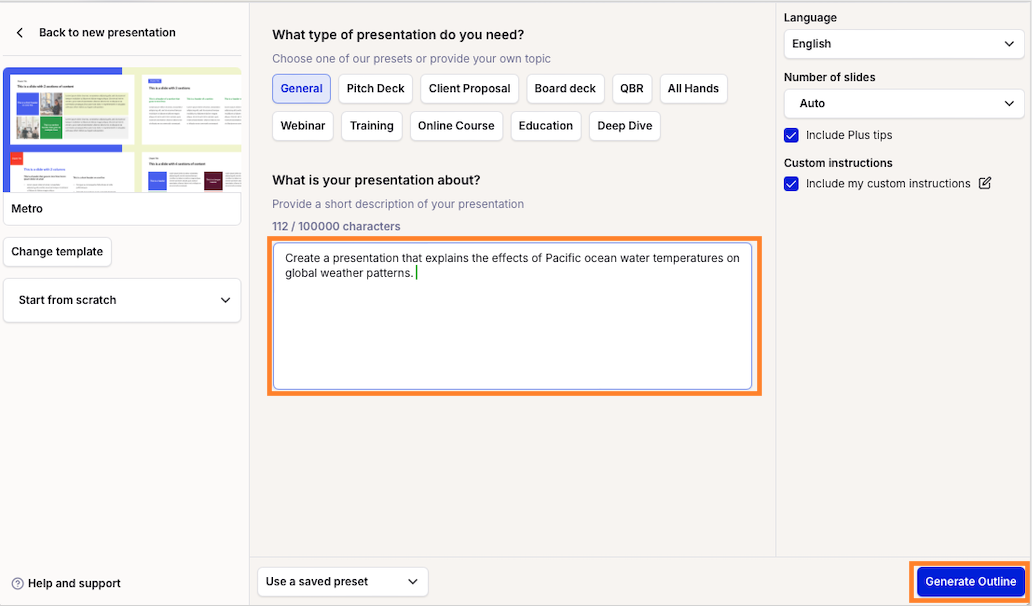Toggle the Include Plus tips checkbox

[x=791, y=136]
